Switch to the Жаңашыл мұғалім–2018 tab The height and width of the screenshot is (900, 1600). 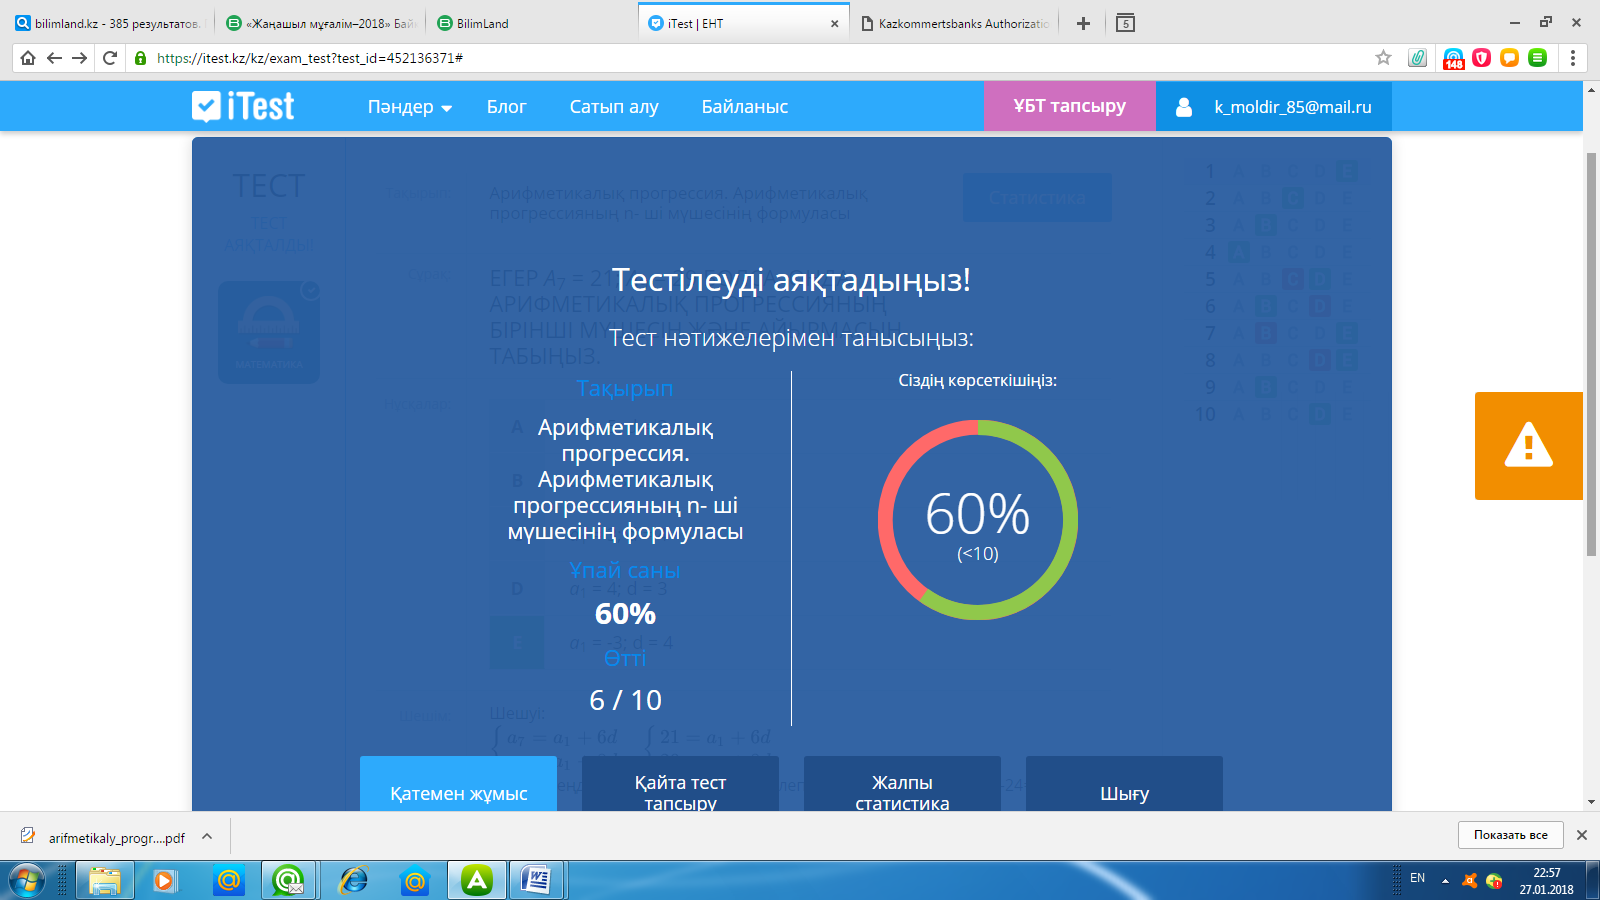320,23
